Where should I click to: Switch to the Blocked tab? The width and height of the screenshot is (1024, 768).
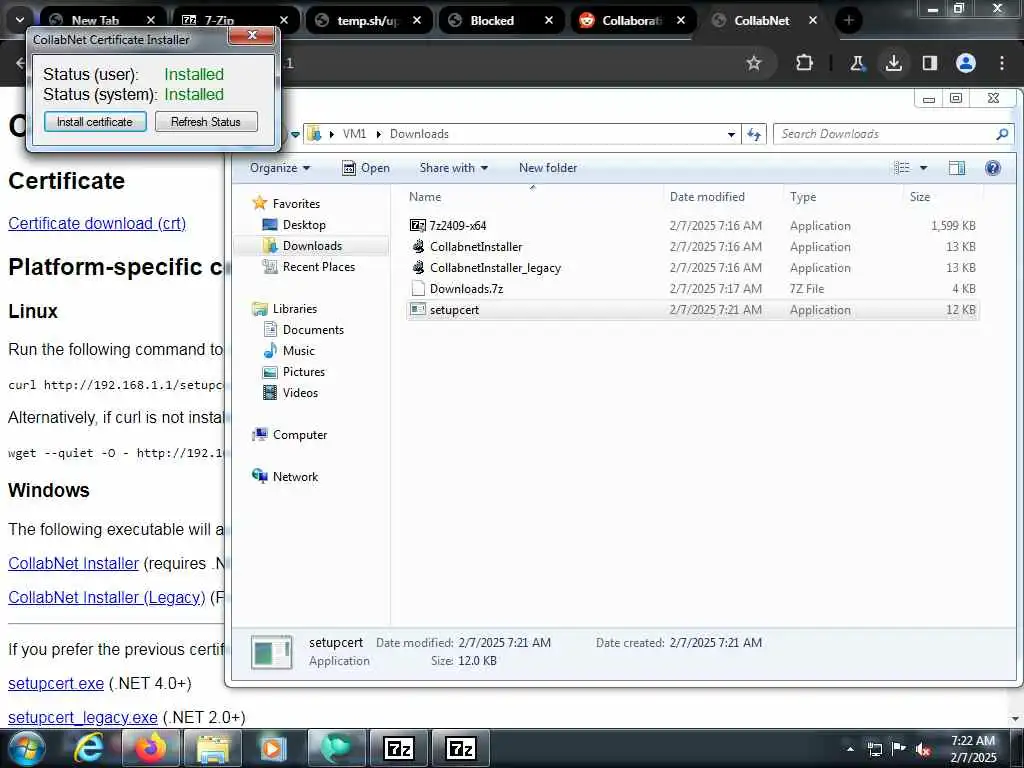[x=500, y=20]
